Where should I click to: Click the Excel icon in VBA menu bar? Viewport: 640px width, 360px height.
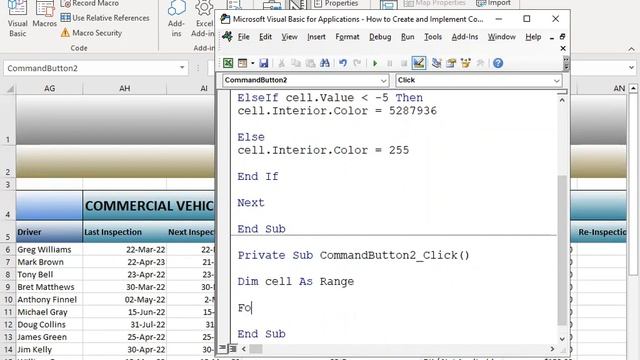(227, 36)
